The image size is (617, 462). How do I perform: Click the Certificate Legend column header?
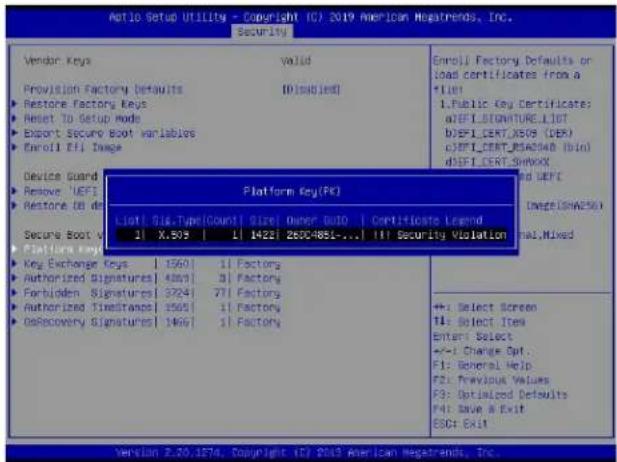427,220
